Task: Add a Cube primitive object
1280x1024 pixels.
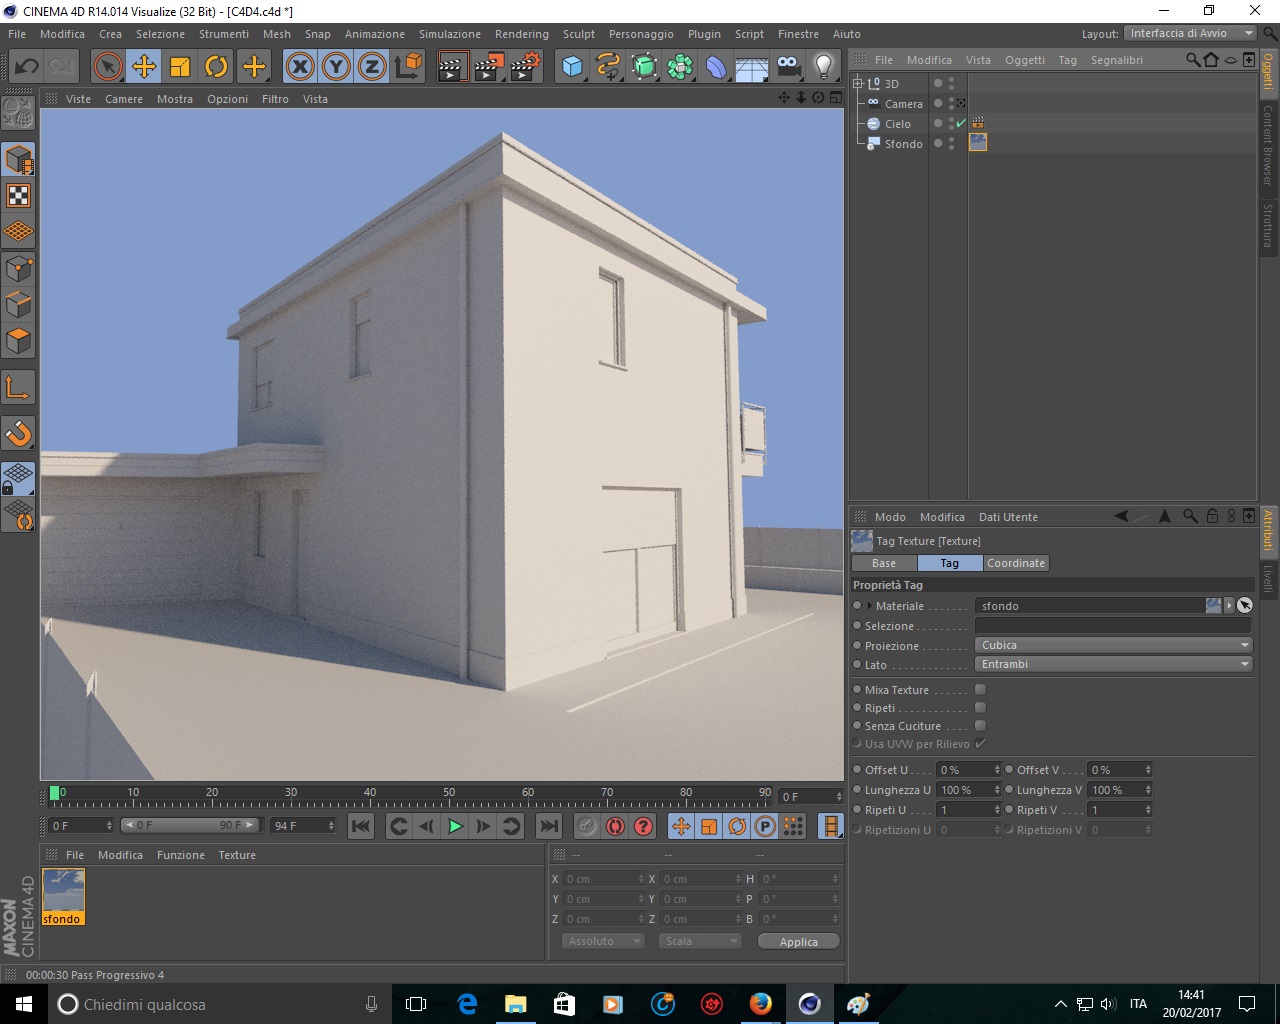Action: click(x=572, y=67)
